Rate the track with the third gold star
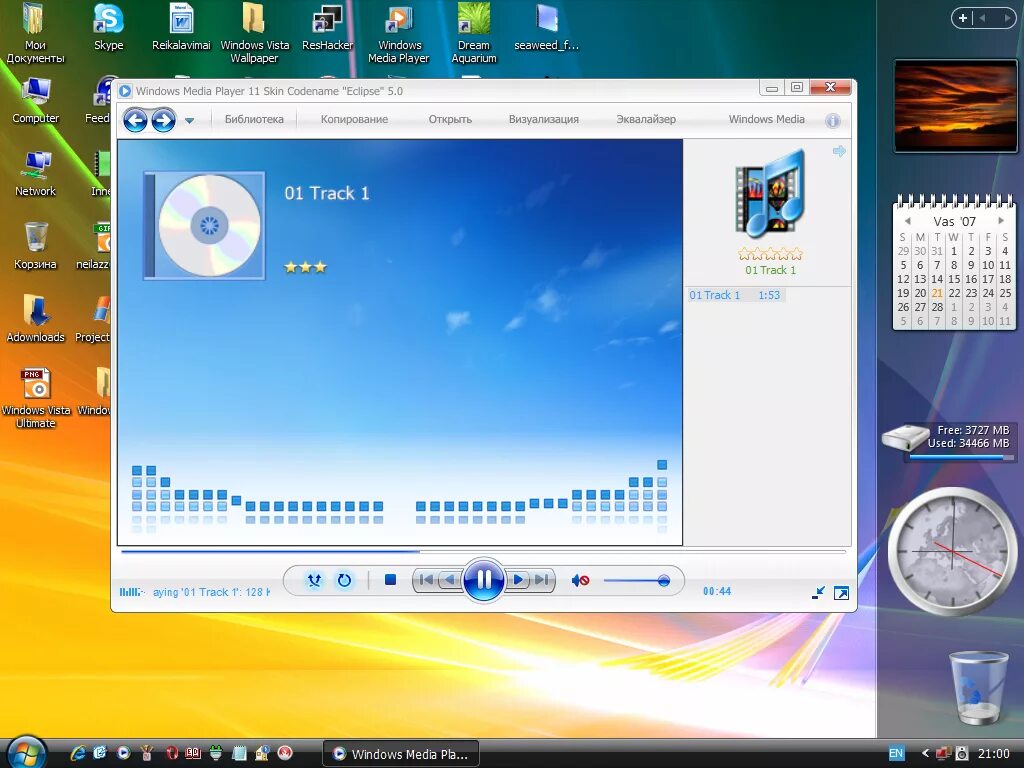Viewport: 1024px width, 768px height. [x=320, y=267]
